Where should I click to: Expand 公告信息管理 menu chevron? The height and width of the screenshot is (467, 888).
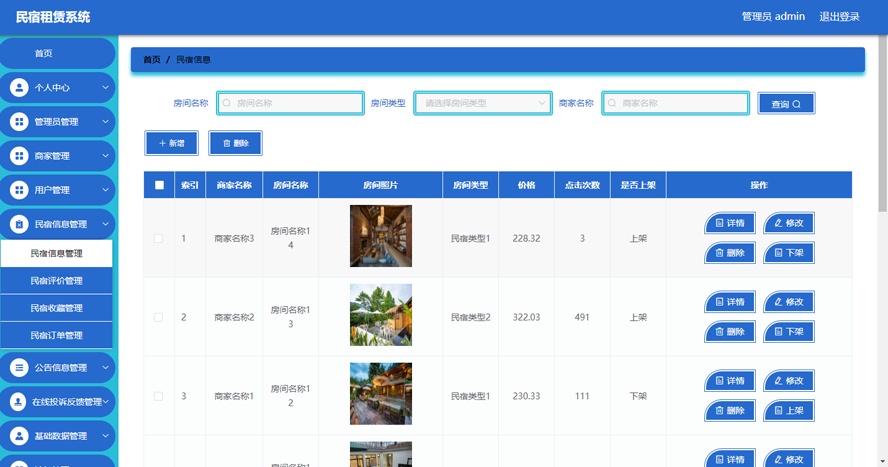pyautogui.click(x=105, y=368)
